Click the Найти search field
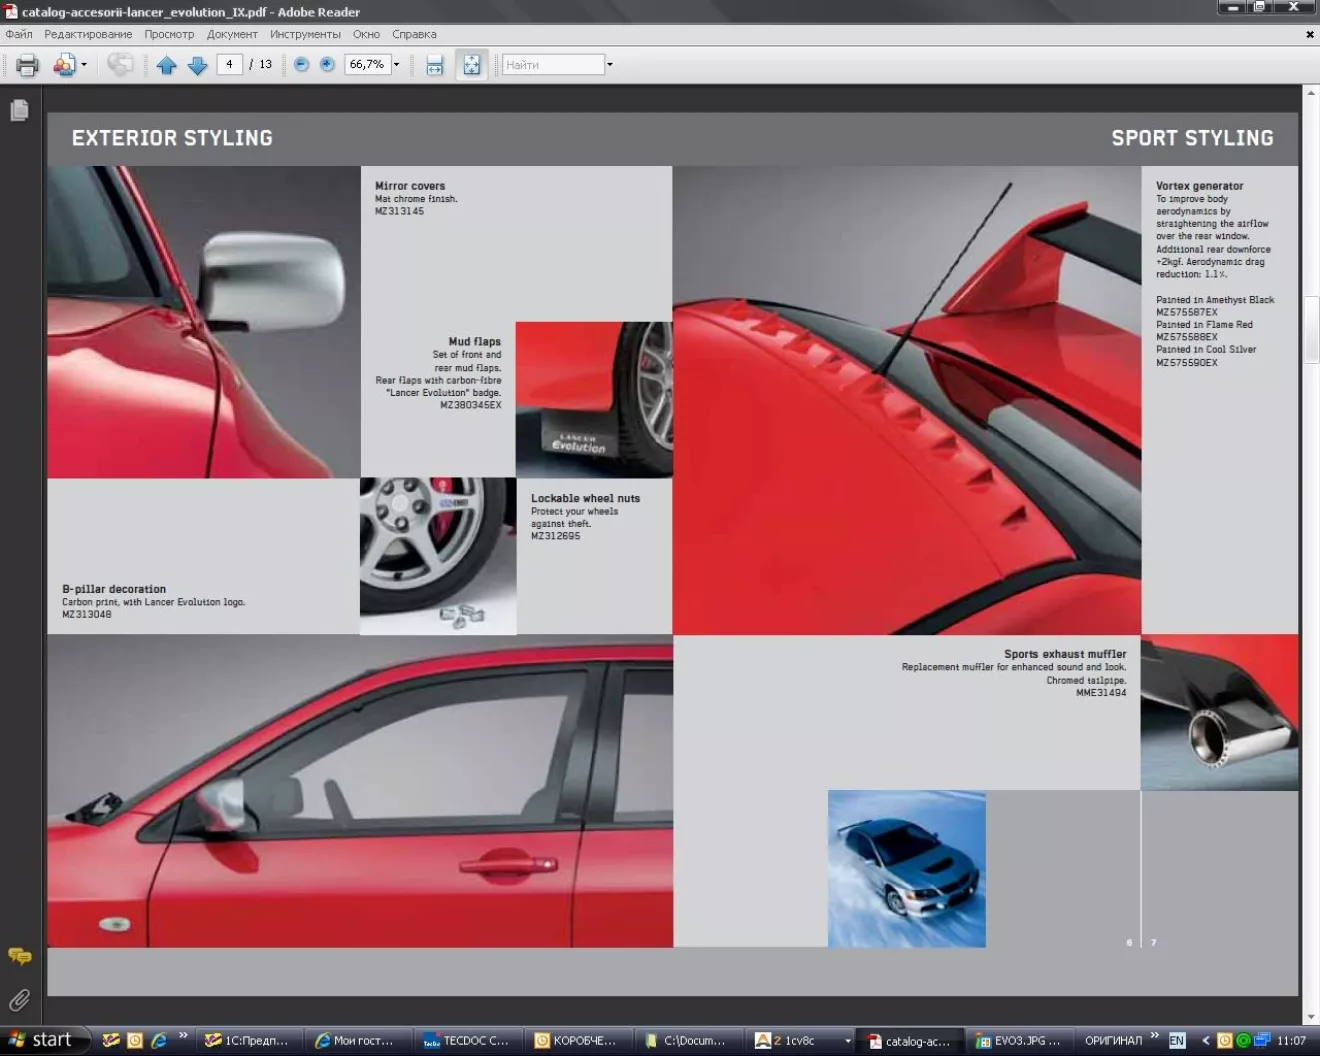The image size is (1320, 1056). [x=553, y=65]
